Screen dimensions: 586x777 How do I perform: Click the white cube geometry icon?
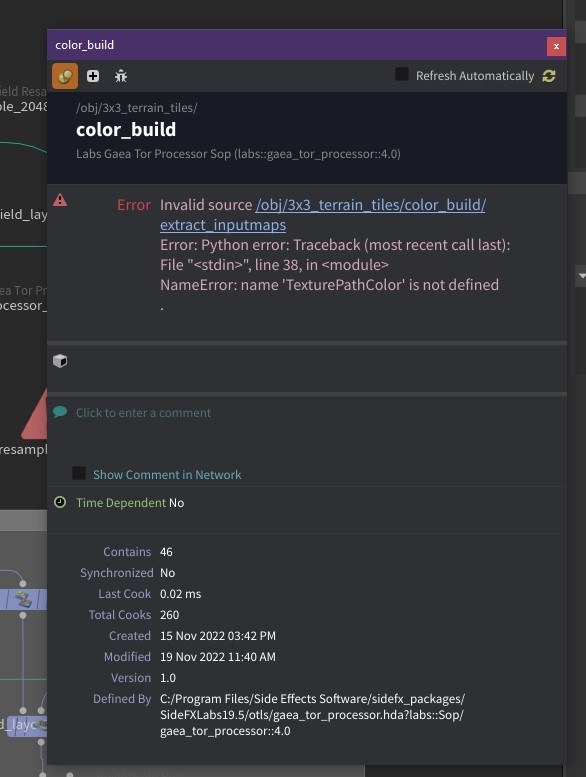pos(60,361)
